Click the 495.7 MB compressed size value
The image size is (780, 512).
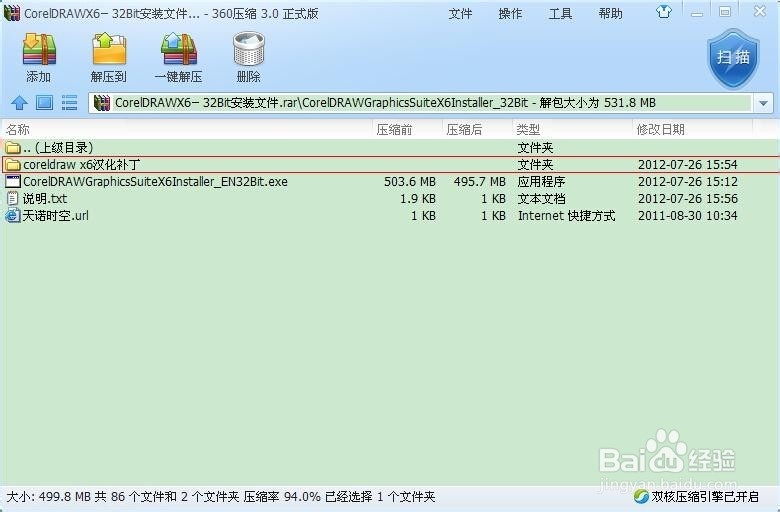(x=480, y=182)
